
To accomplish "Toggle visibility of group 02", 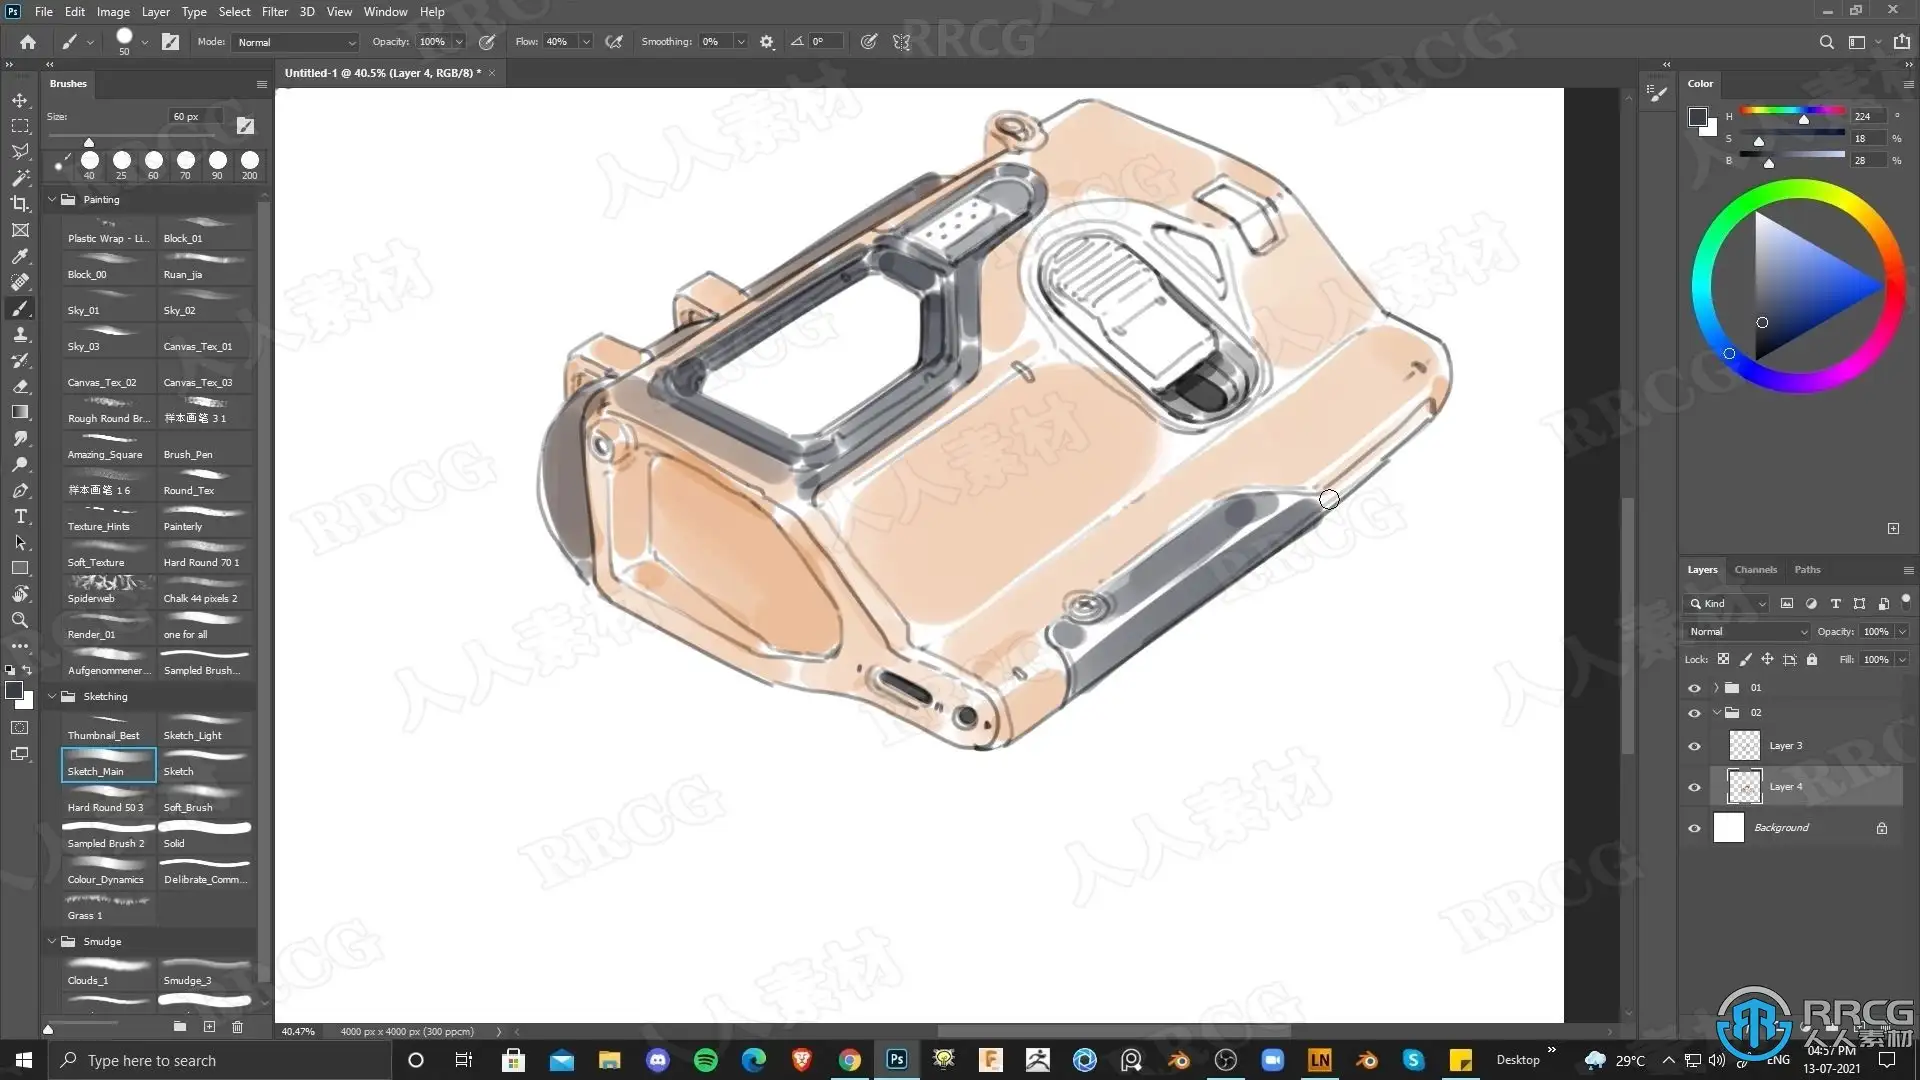I will click(1694, 713).
